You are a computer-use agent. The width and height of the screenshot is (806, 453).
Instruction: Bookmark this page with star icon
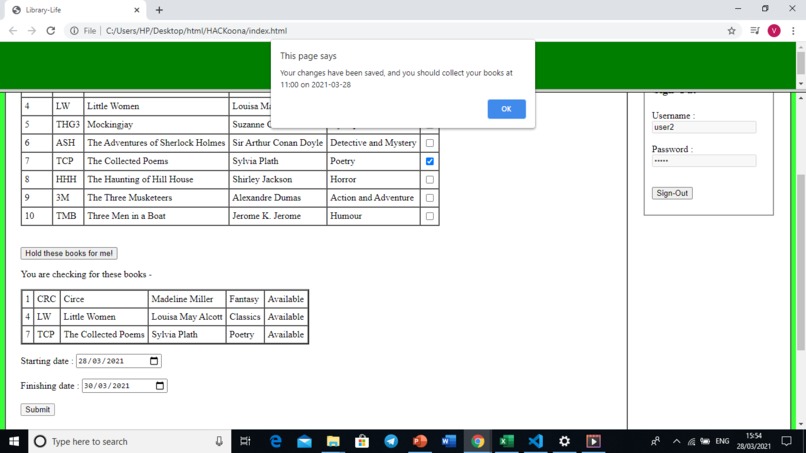731,31
